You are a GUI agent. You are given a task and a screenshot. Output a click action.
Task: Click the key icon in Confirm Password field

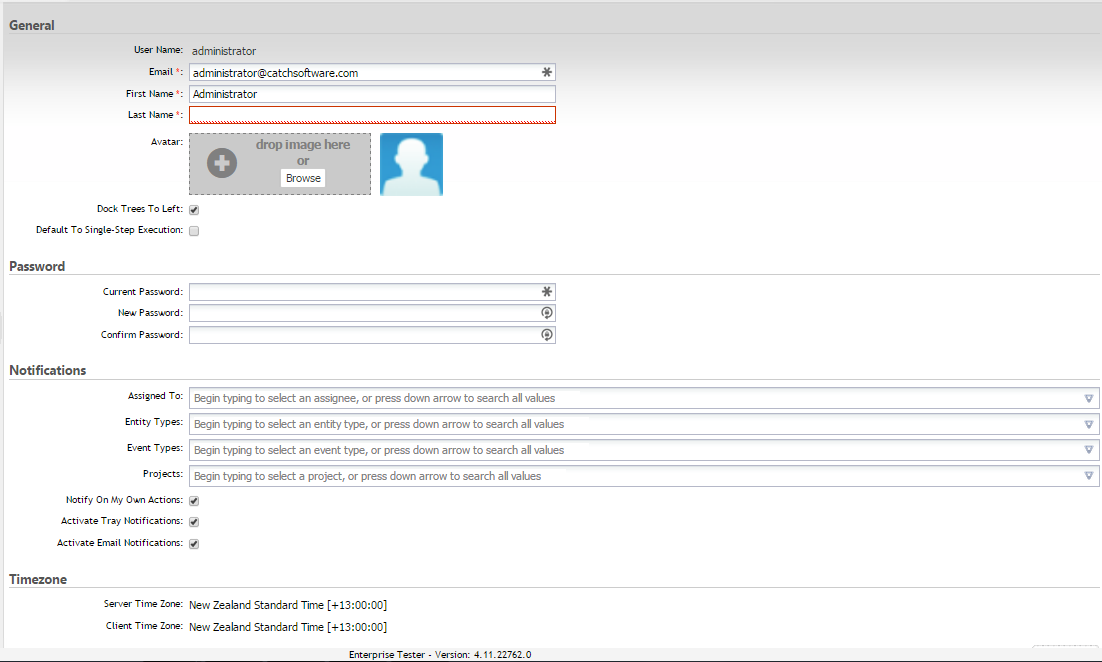coord(546,335)
